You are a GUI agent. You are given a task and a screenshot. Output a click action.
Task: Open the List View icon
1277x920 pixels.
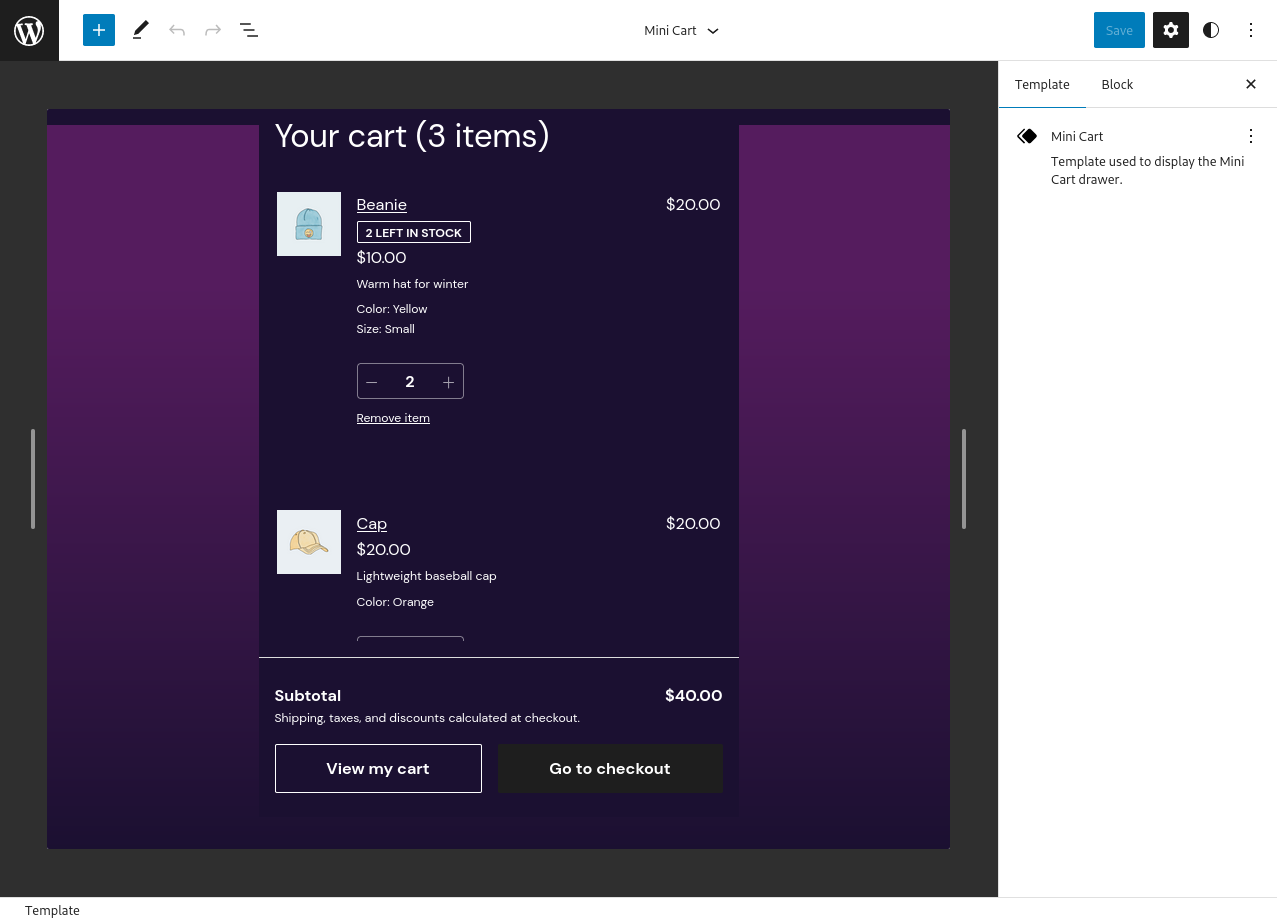(x=249, y=30)
